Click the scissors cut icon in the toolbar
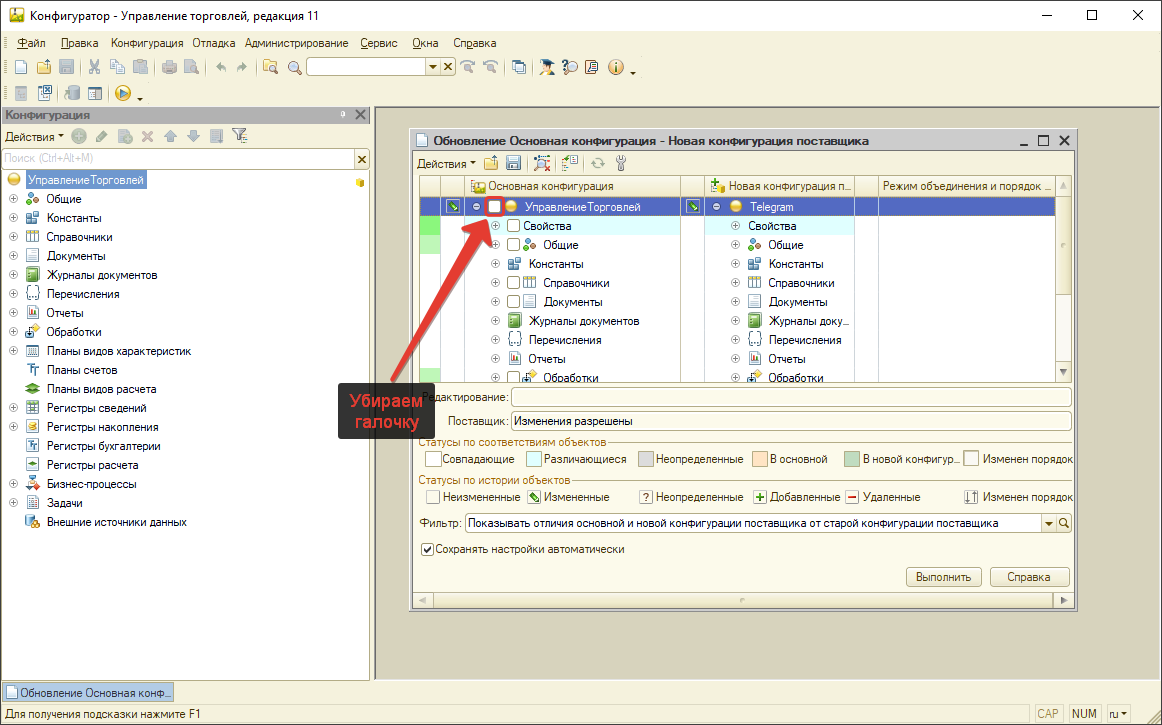The image size is (1162, 725). coord(94,67)
